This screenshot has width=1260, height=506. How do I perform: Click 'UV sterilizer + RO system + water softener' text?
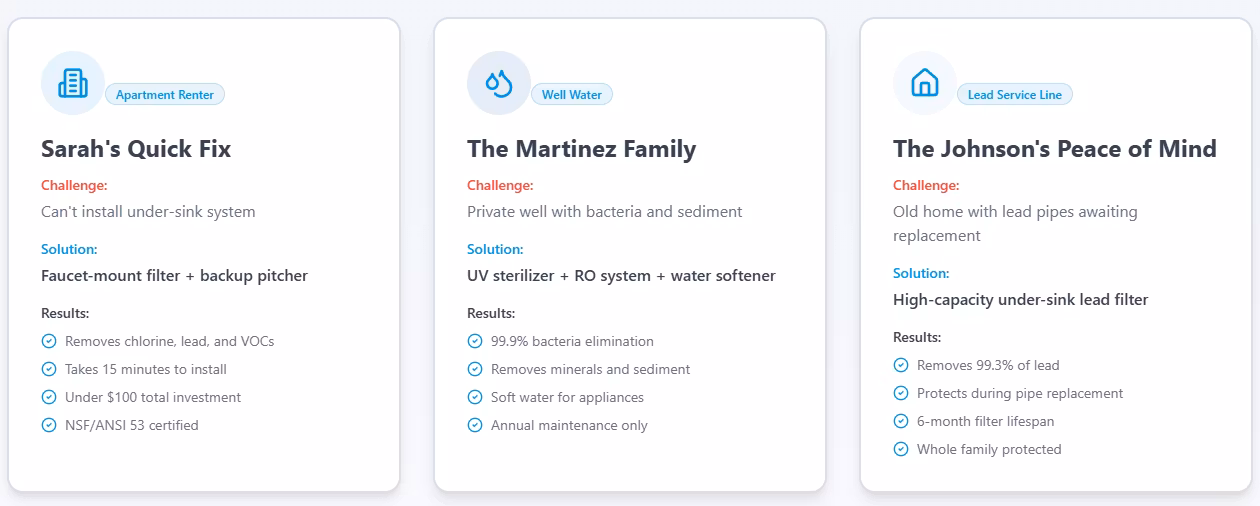[621, 275]
